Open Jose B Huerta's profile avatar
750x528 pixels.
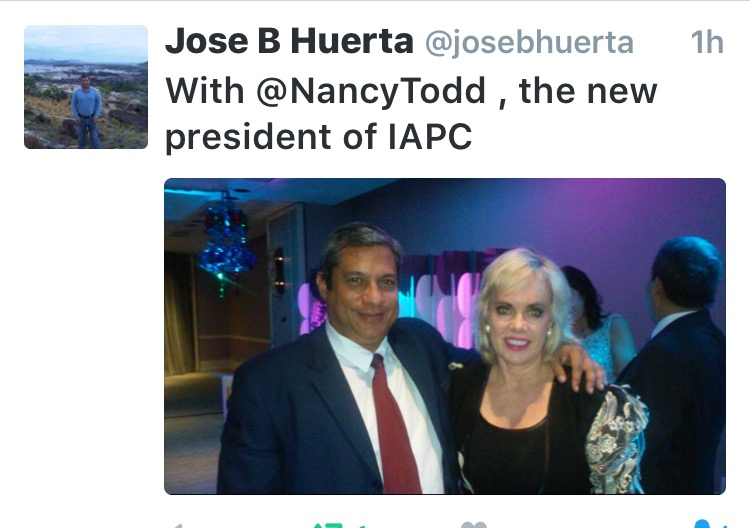point(86,87)
